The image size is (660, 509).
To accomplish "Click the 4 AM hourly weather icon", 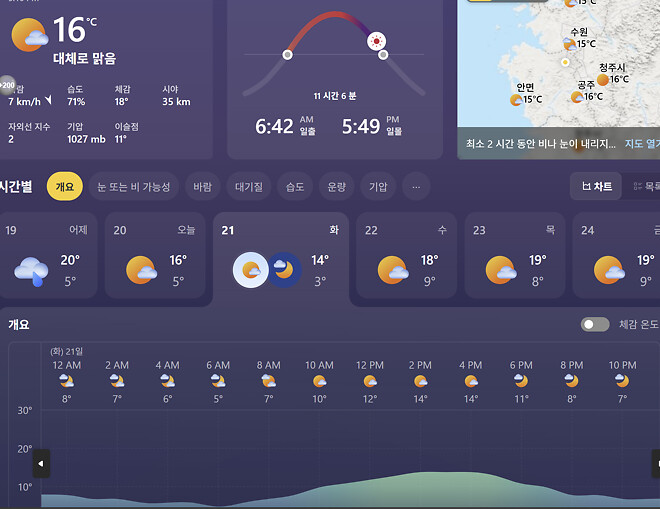I will coord(168,381).
